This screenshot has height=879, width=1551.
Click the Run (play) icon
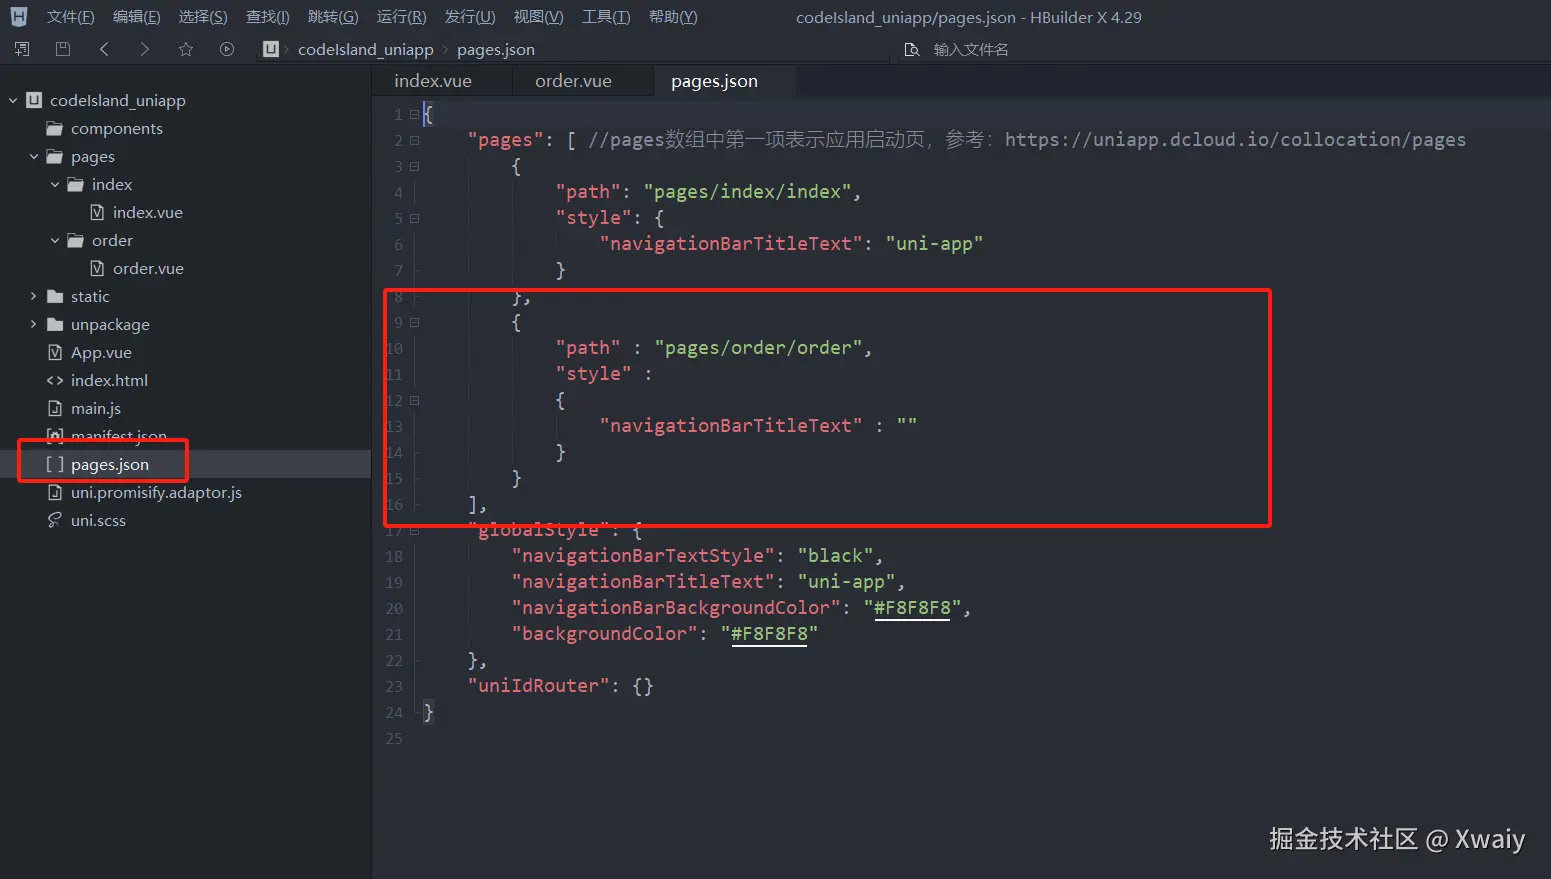click(x=226, y=48)
